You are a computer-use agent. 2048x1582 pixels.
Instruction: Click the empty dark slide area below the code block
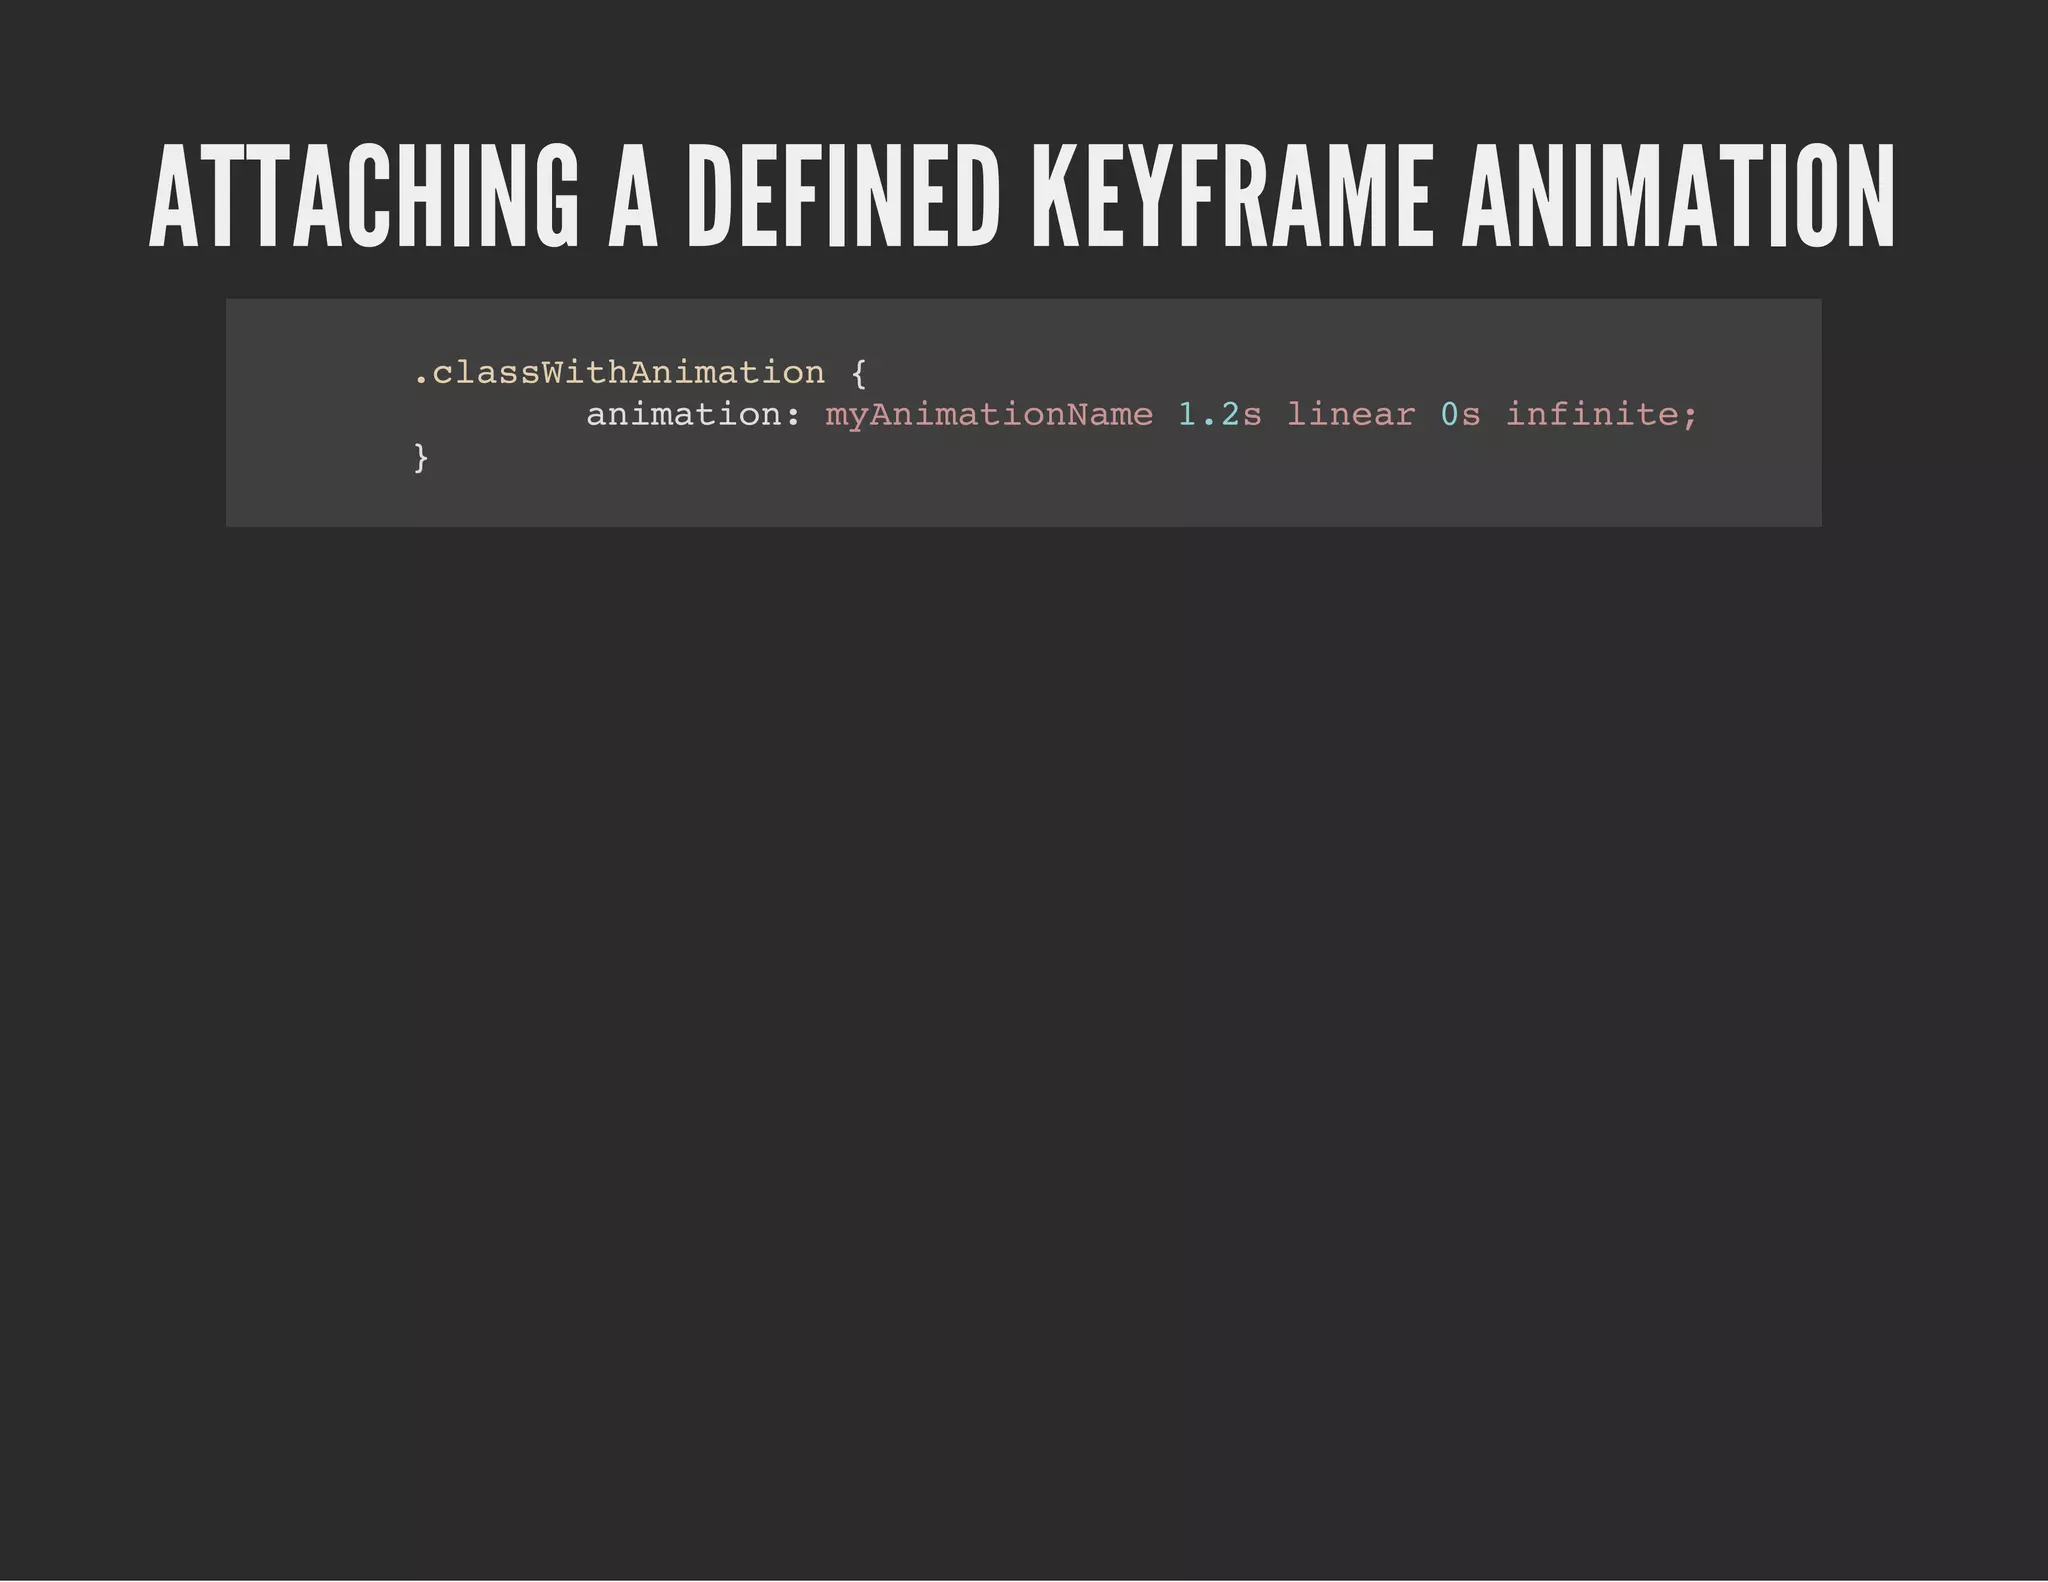pyautogui.click(x=1024, y=1000)
